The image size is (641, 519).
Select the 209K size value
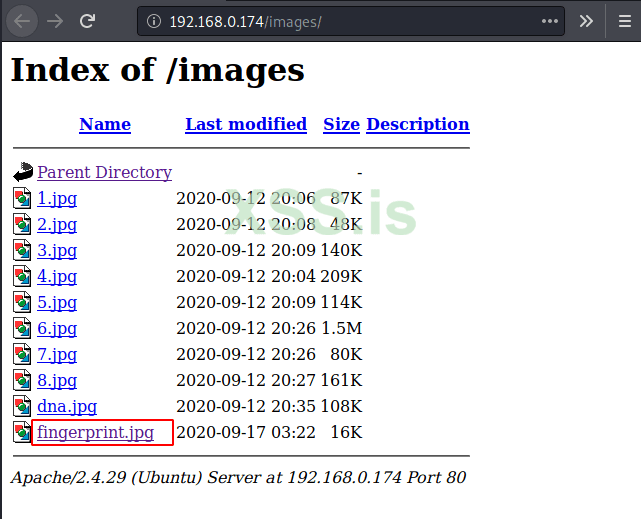341,276
